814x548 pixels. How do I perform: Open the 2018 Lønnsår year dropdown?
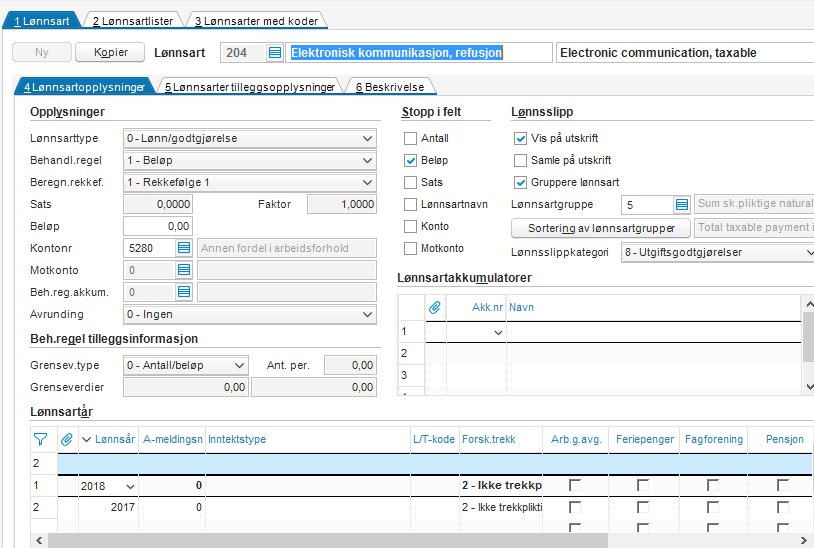[x=130, y=486]
